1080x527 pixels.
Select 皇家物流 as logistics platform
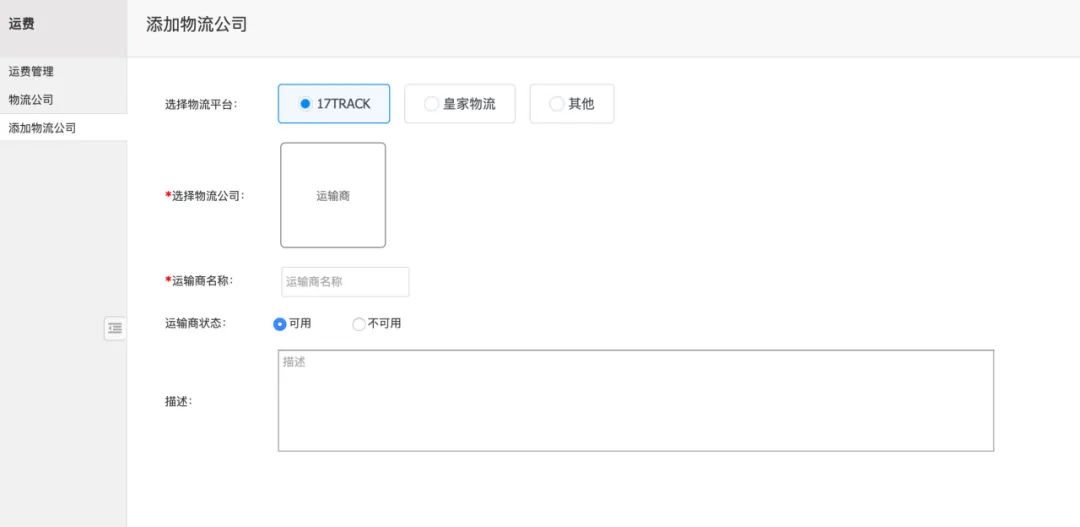pos(460,104)
